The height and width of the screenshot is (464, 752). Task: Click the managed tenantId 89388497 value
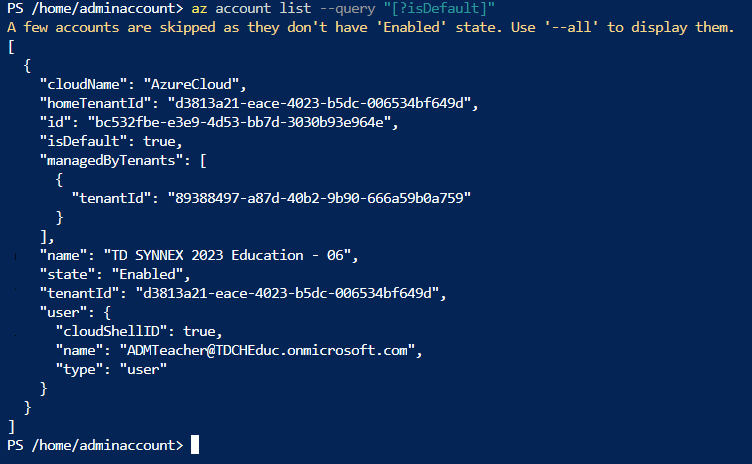coord(319,198)
